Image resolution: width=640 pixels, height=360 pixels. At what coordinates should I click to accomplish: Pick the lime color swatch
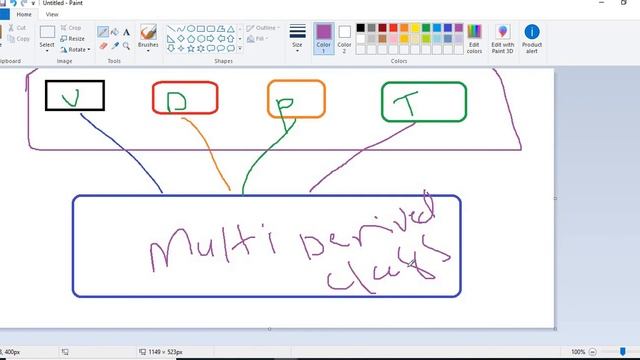pos(426,39)
